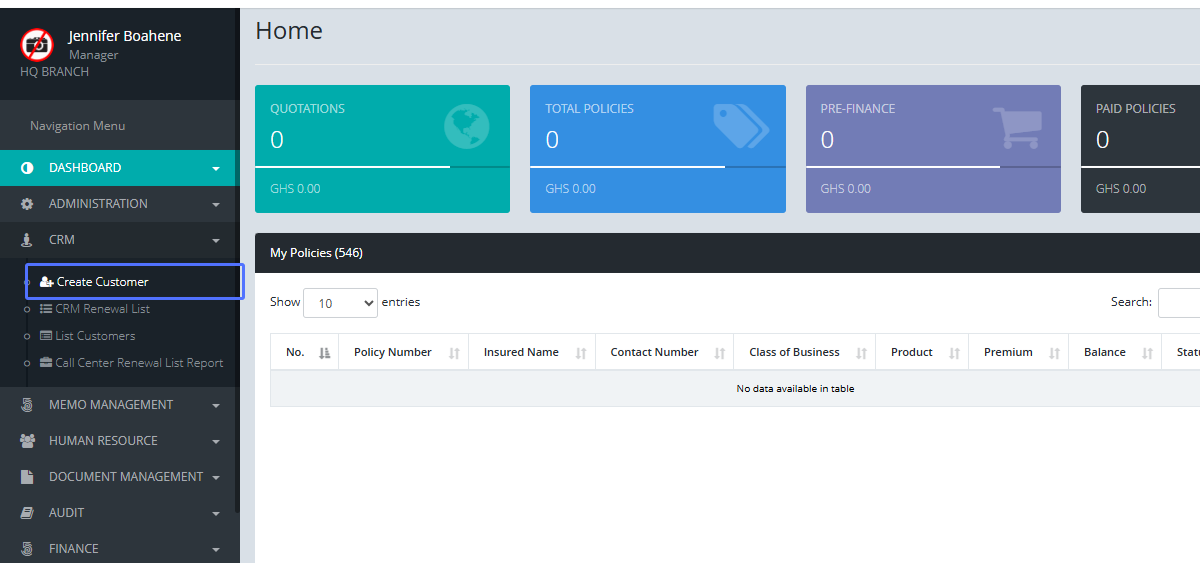Expand the Memo Management menu arrow

coord(215,406)
